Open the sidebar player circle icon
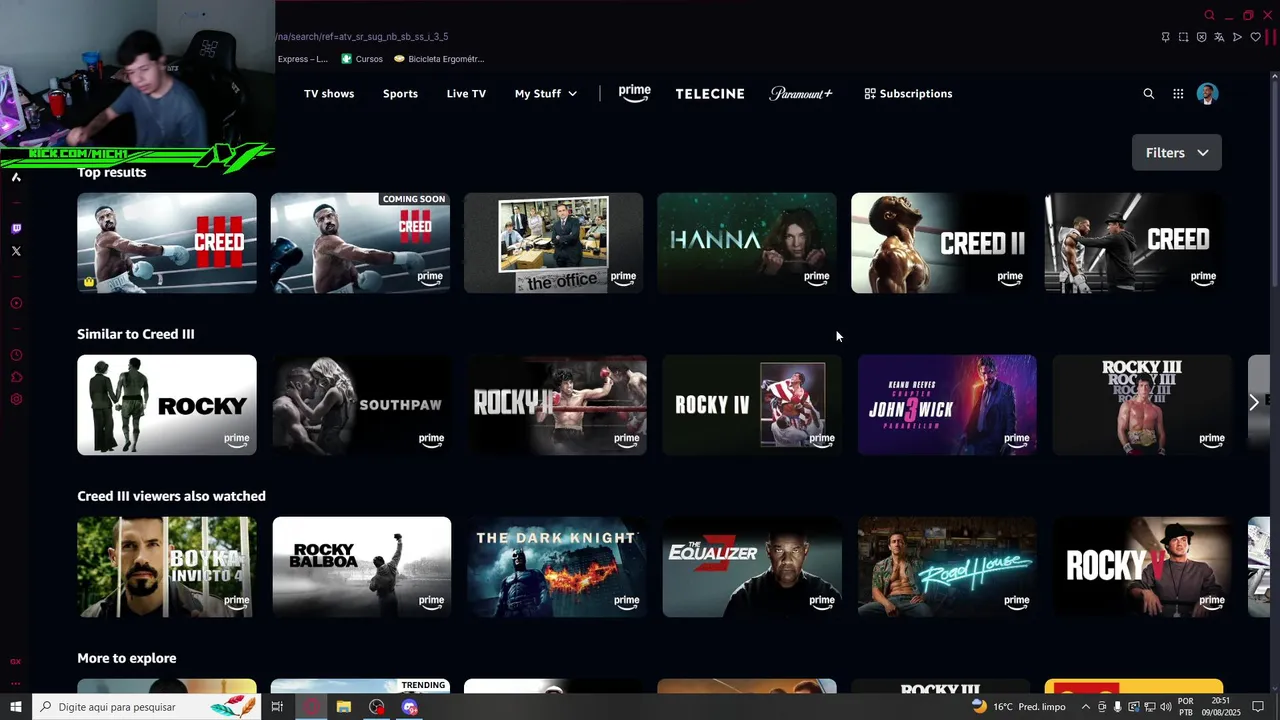1280x720 pixels. click(x=16, y=303)
